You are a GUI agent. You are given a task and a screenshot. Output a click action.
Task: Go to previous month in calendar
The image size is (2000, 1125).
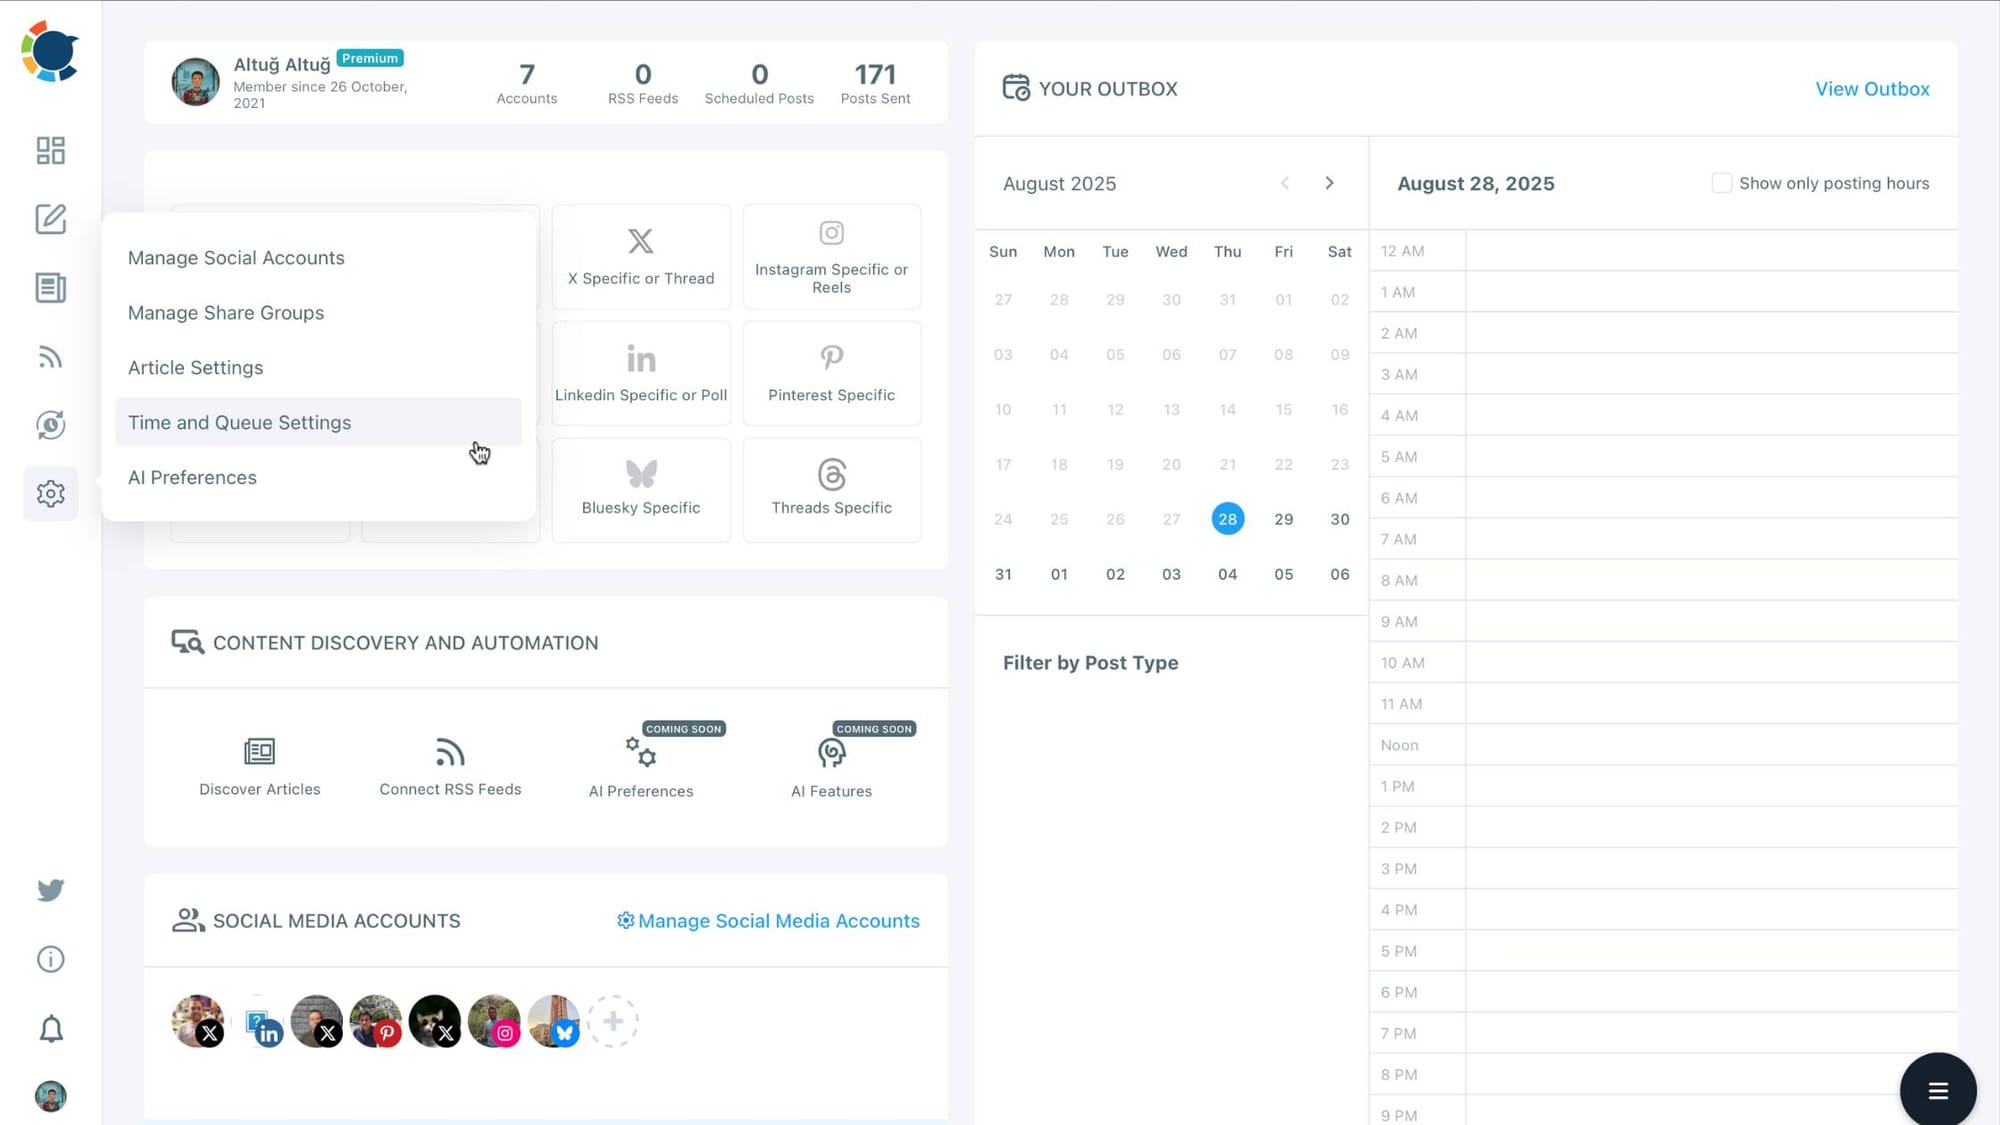coord(1285,183)
